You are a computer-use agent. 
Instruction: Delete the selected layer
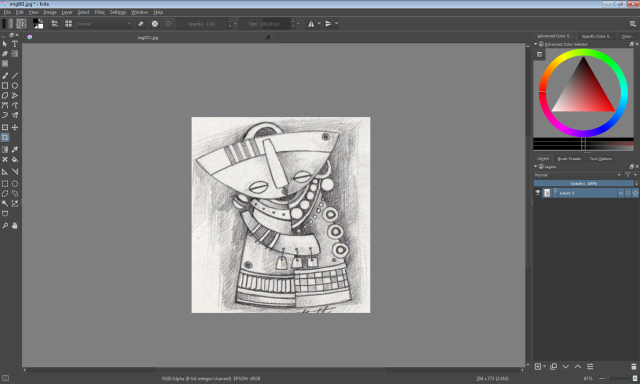pos(633,366)
